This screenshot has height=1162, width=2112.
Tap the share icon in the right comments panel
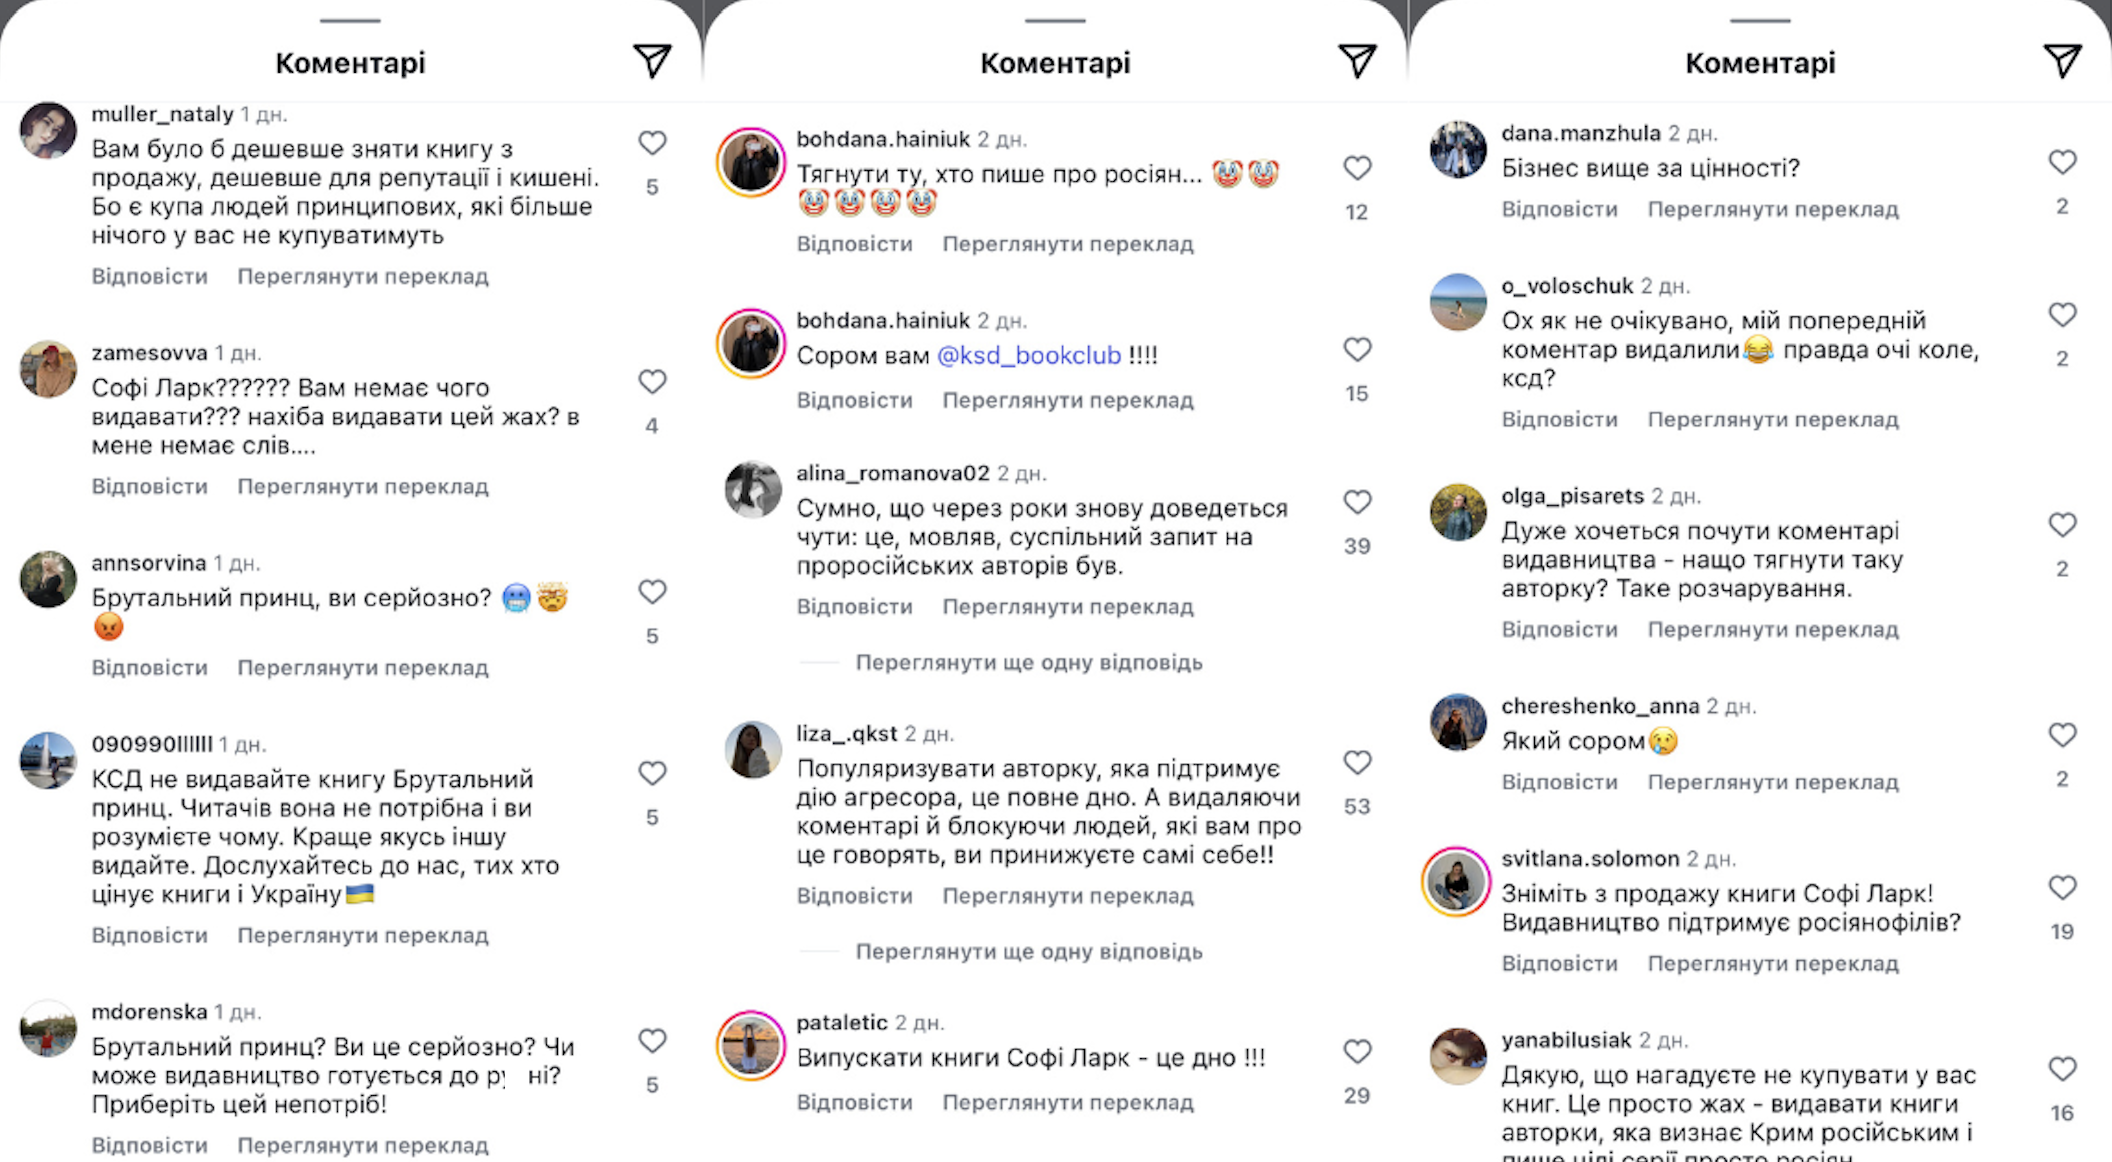(x=2062, y=62)
